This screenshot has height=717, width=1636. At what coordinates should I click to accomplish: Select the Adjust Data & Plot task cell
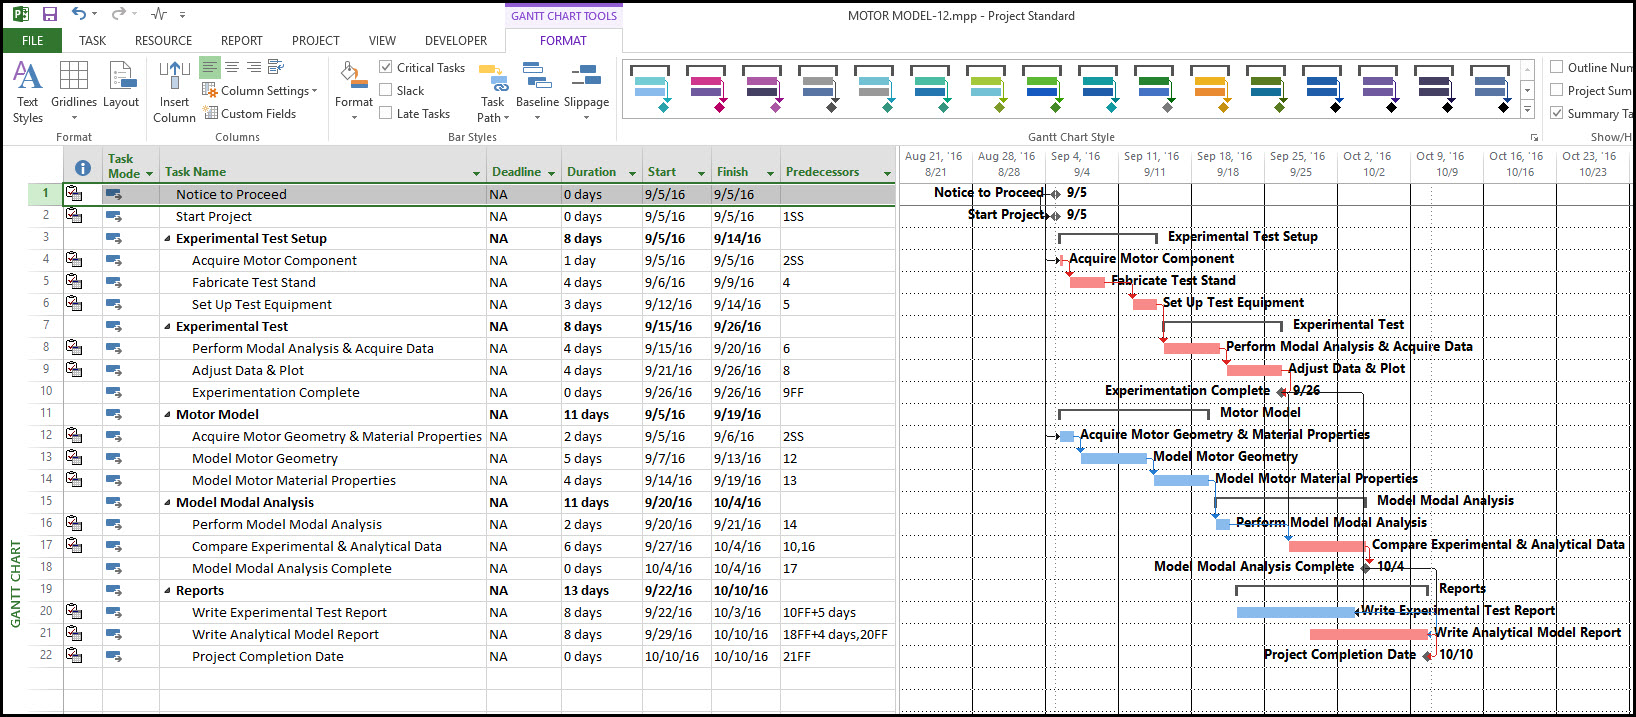[x=324, y=370]
